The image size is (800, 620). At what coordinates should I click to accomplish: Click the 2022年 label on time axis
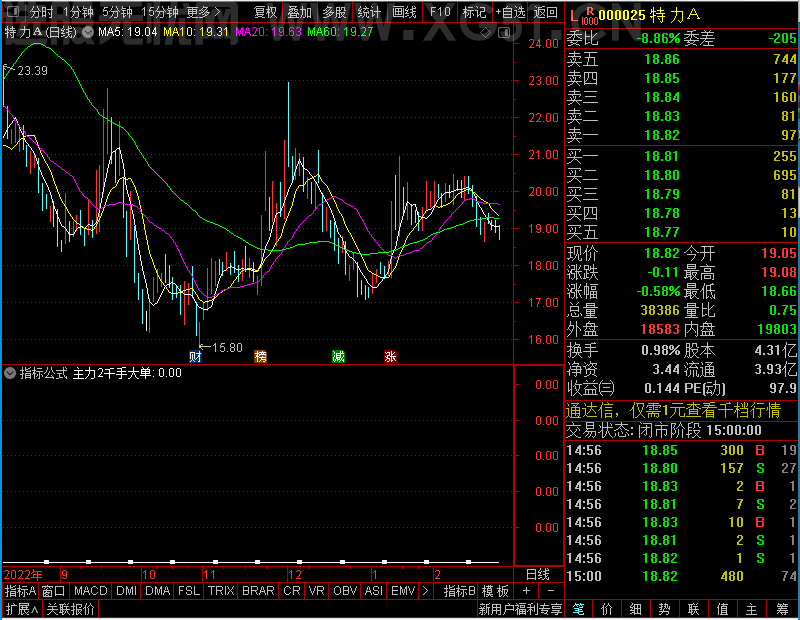(23, 575)
